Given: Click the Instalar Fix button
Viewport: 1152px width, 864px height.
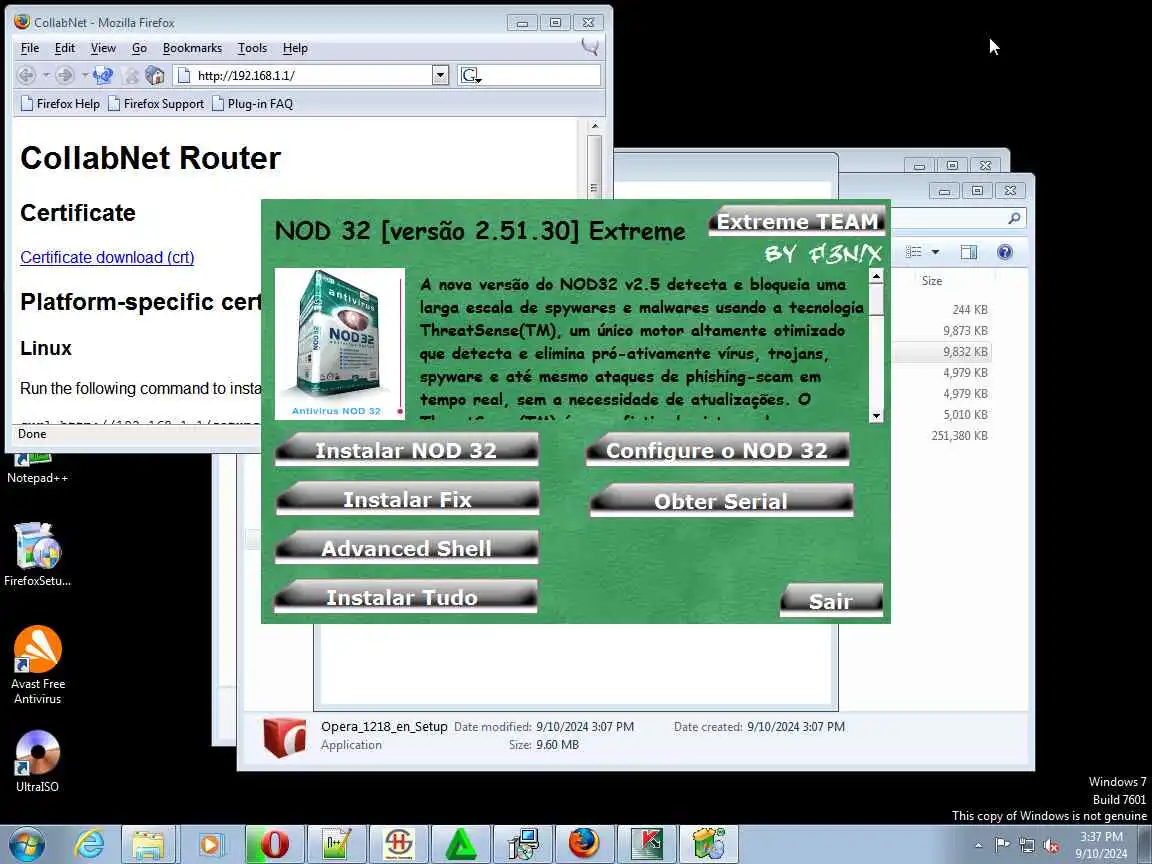Looking at the screenshot, I should [x=407, y=499].
